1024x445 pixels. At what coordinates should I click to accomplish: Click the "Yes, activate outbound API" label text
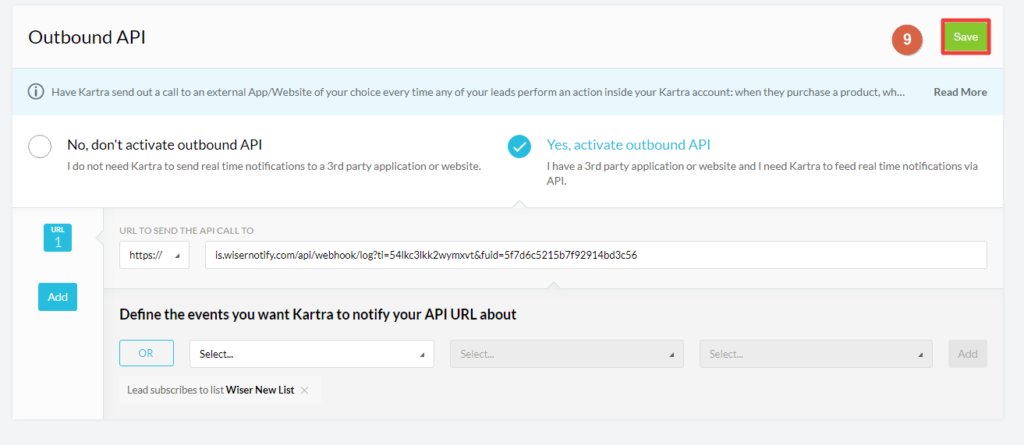click(628, 144)
